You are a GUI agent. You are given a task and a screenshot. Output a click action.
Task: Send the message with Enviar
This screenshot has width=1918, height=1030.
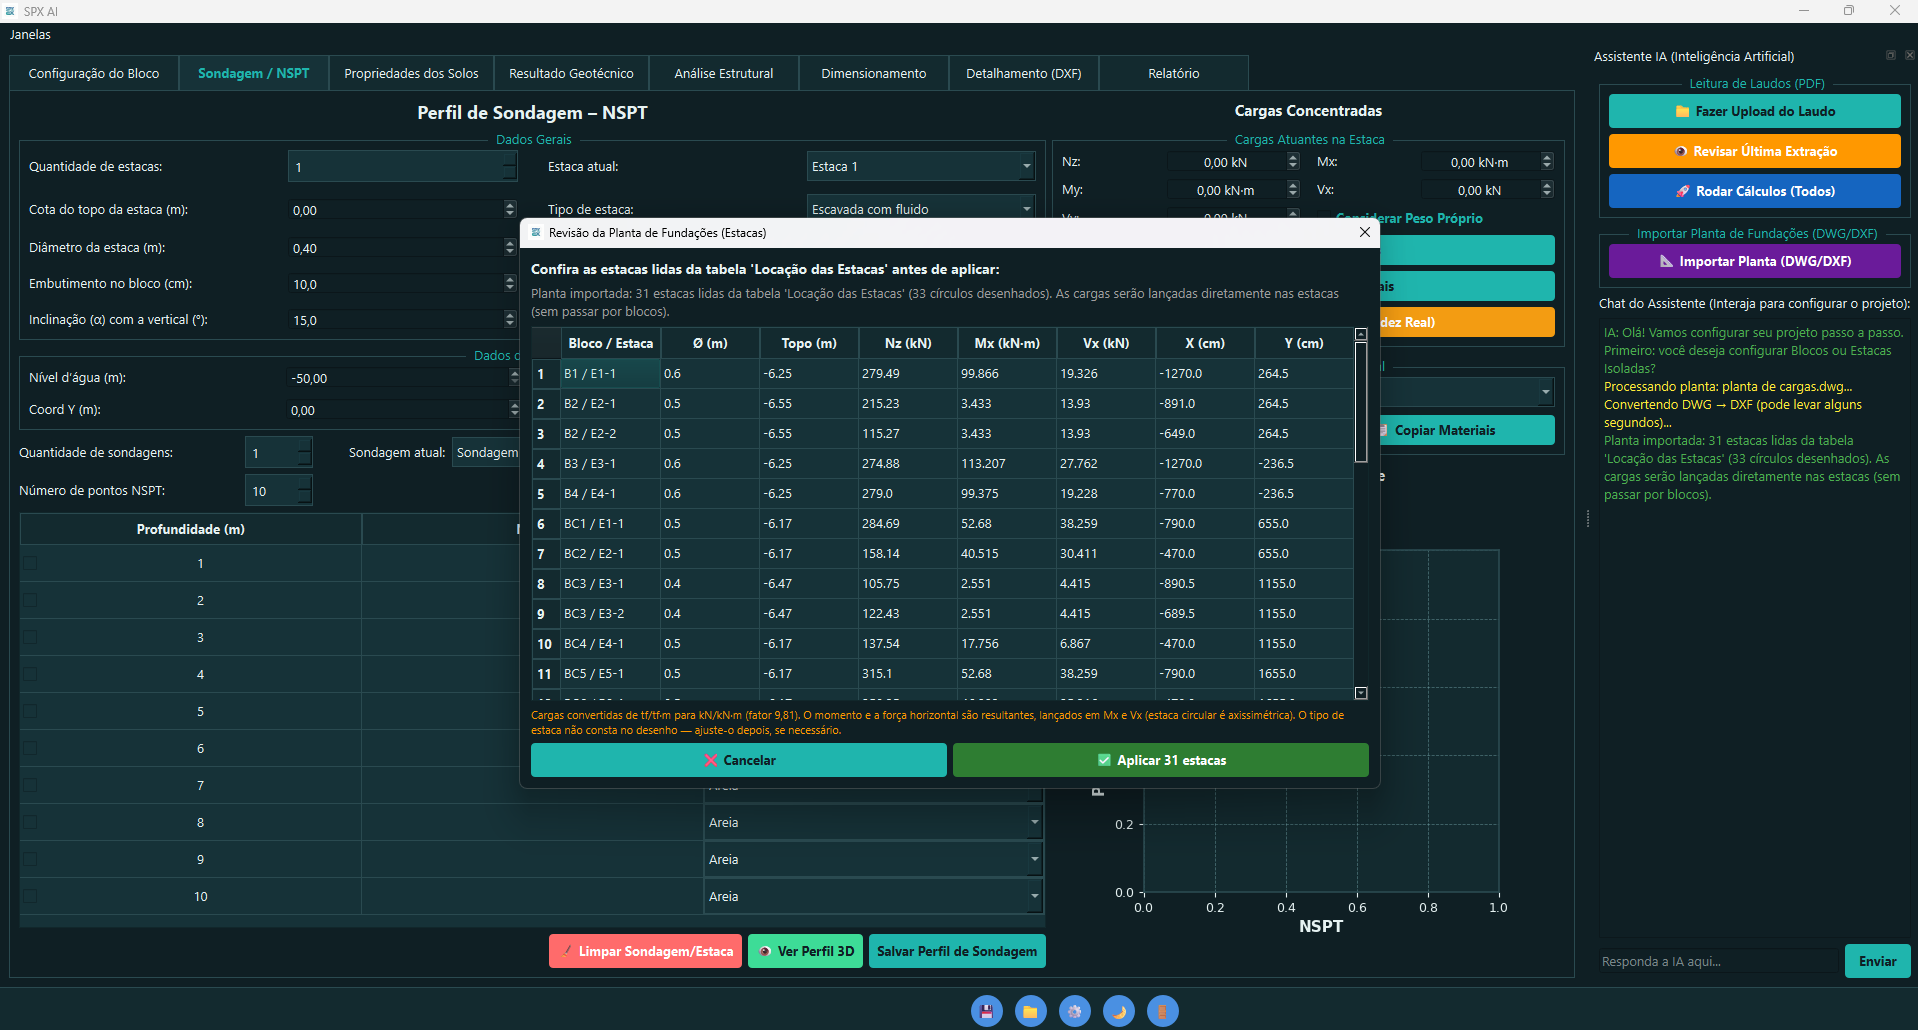(1877, 961)
